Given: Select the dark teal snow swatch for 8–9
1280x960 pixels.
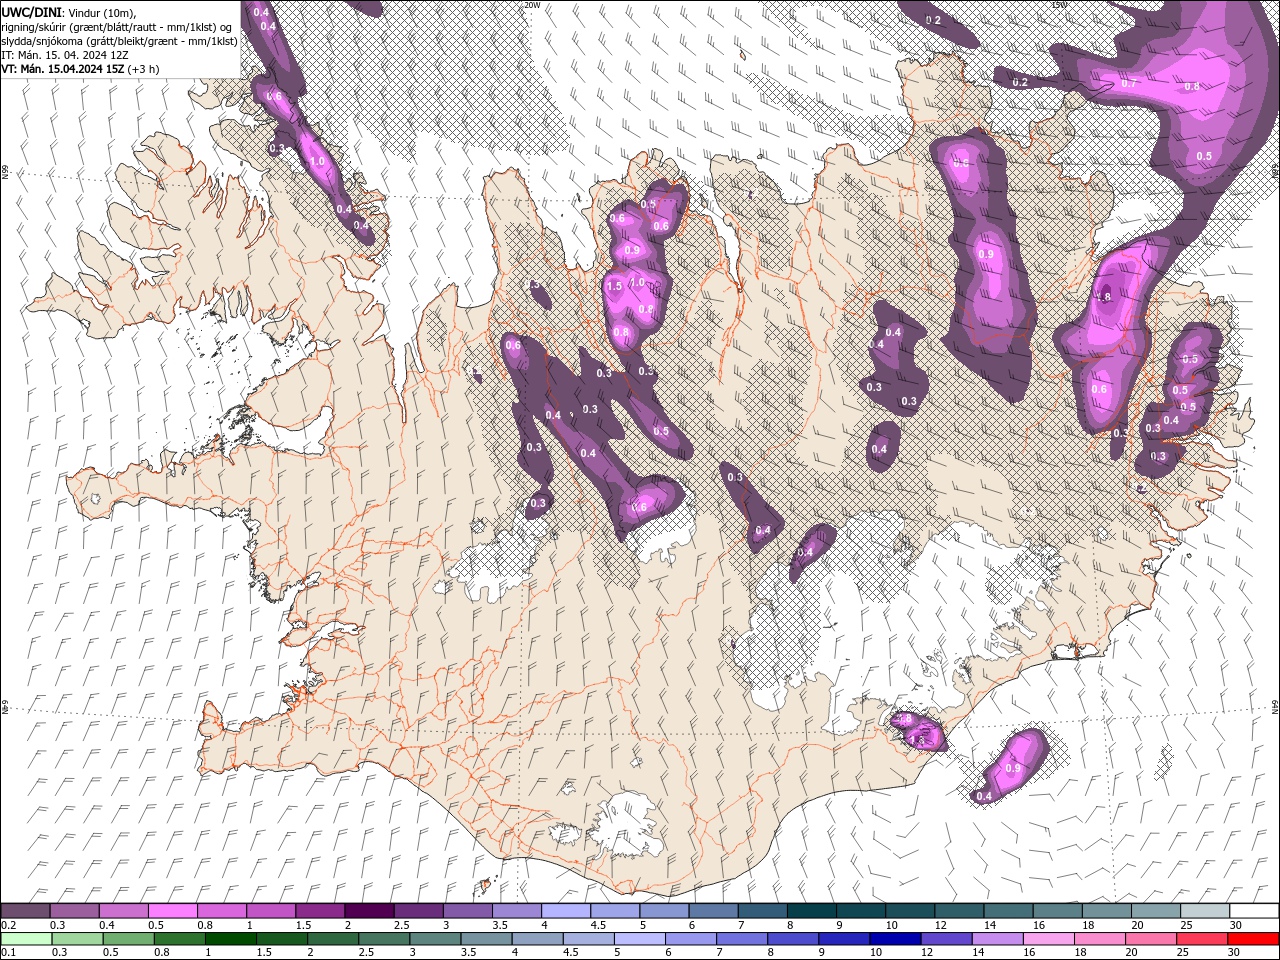Looking at the screenshot, I should coord(810,911).
